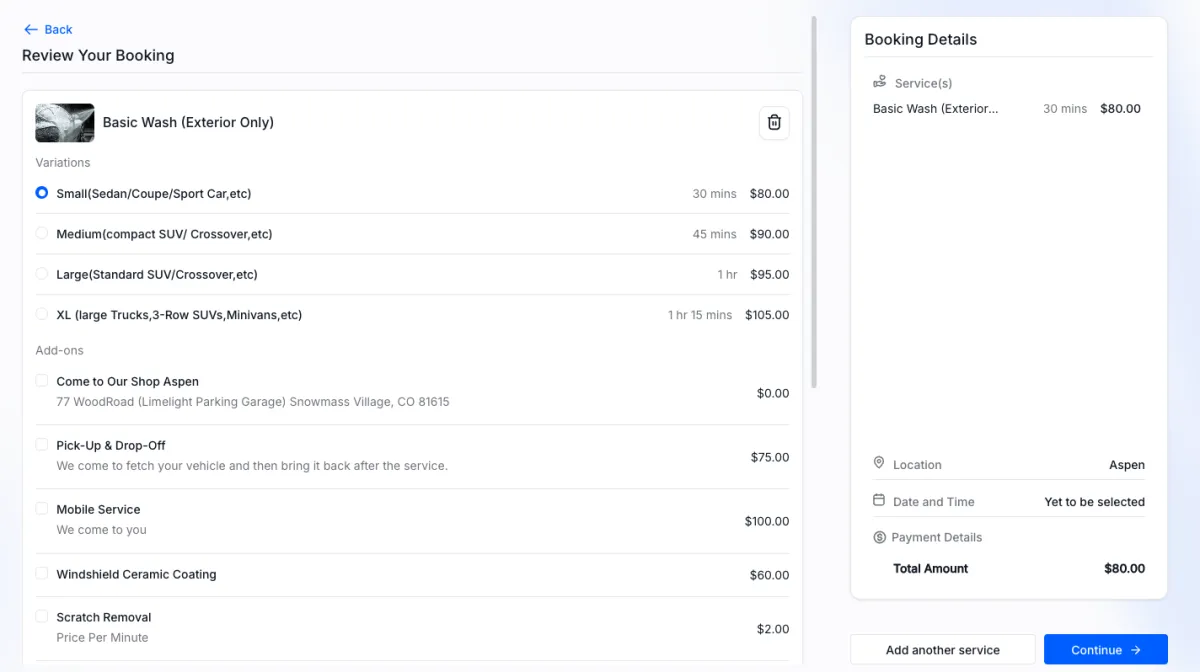Pick the Large (Standard SUV/Crossover) variation
Viewport: 1200px width, 672px height.
[x=42, y=274]
